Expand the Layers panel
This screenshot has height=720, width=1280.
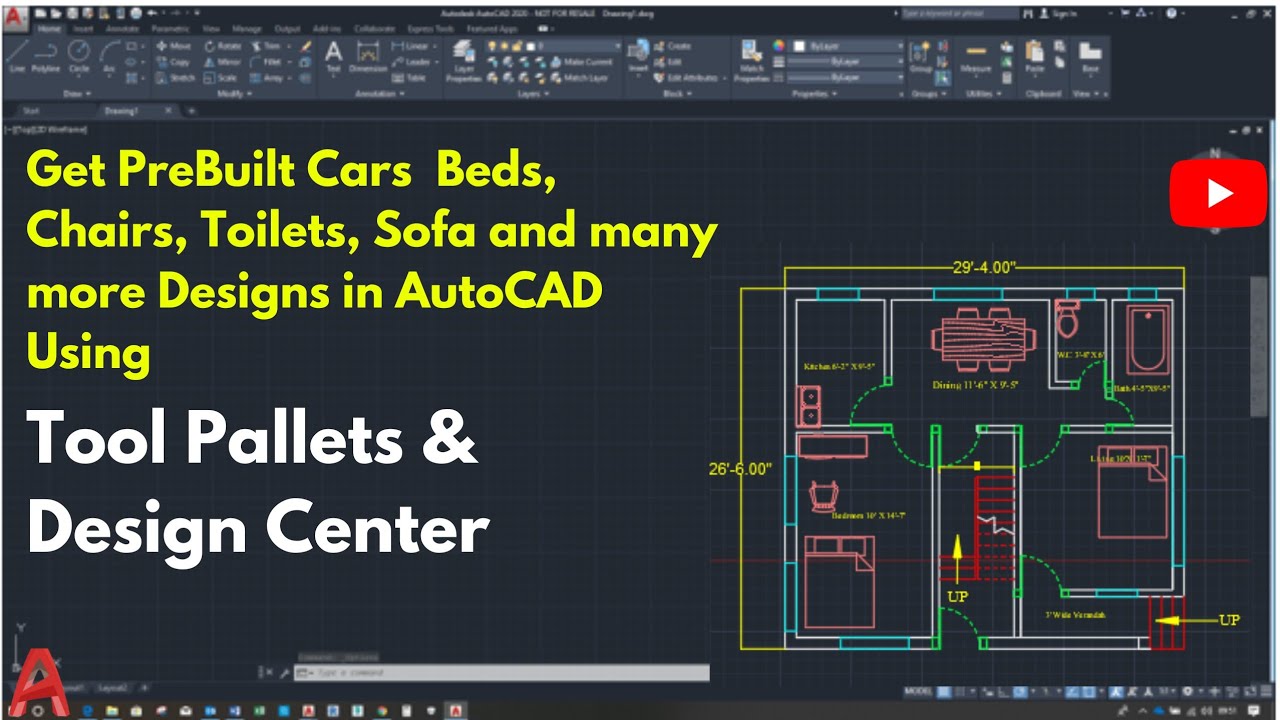[533, 93]
